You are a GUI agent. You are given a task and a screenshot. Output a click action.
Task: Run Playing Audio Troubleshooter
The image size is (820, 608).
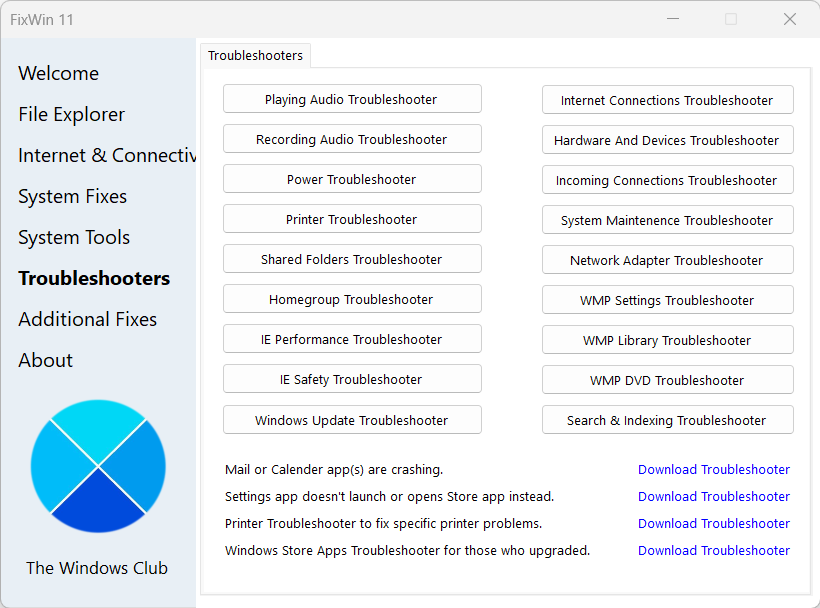click(x=352, y=99)
